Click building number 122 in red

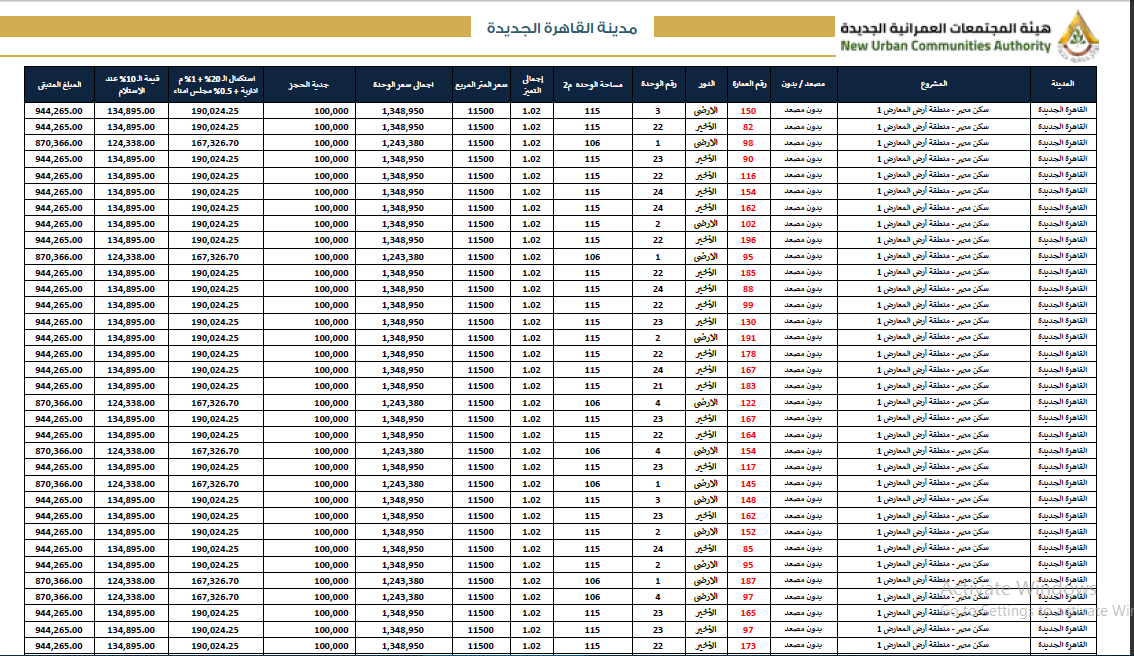click(748, 403)
